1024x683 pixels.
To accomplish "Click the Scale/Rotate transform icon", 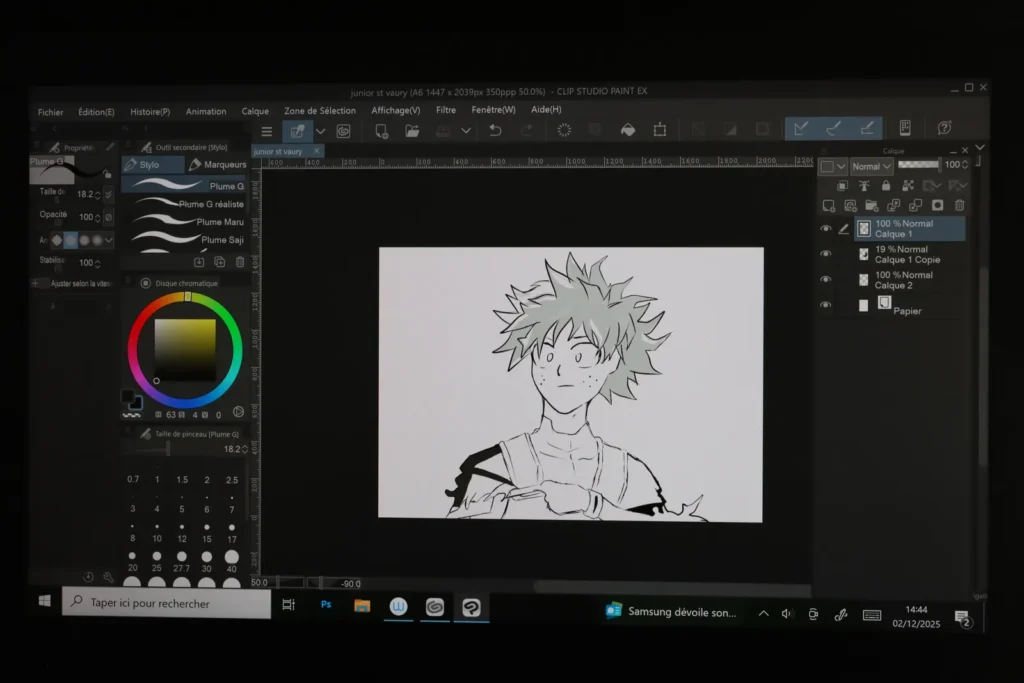I will pyautogui.click(x=660, y=129).
